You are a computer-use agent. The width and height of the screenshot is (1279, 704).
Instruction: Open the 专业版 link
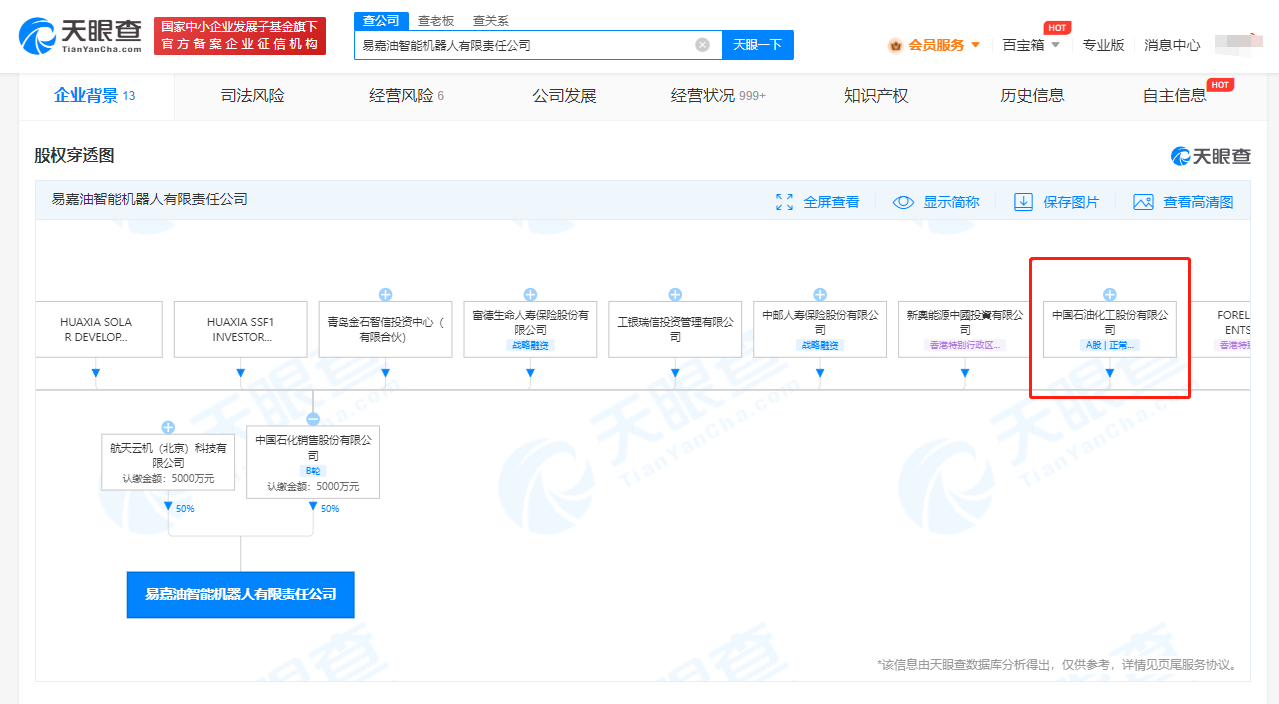point(1103,45)
